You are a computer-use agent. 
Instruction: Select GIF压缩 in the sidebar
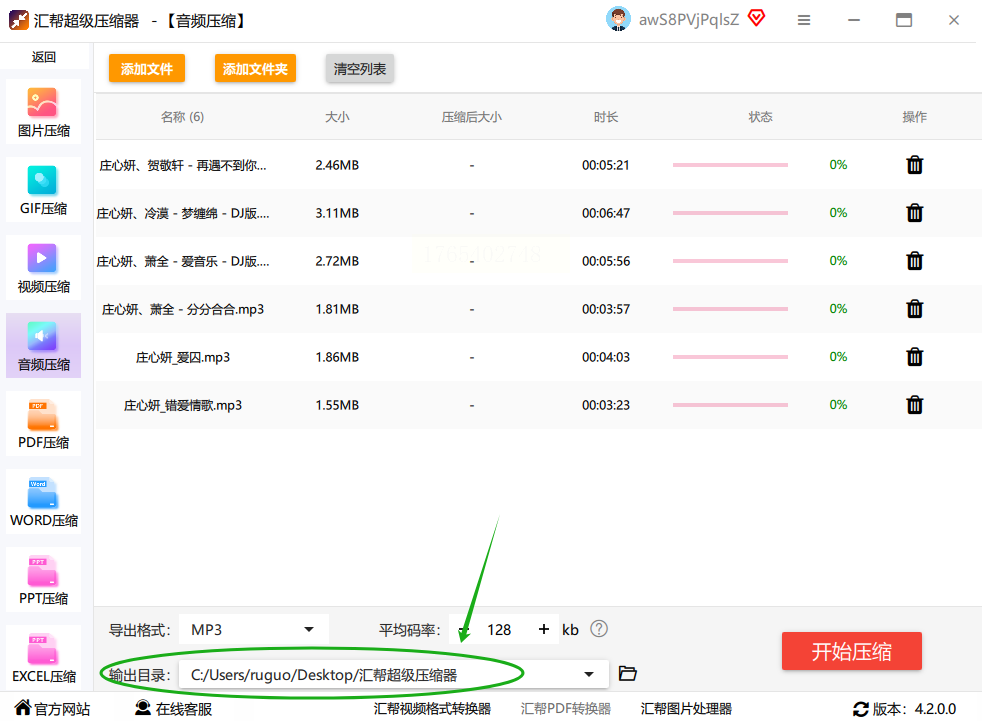tap(43, 190)
